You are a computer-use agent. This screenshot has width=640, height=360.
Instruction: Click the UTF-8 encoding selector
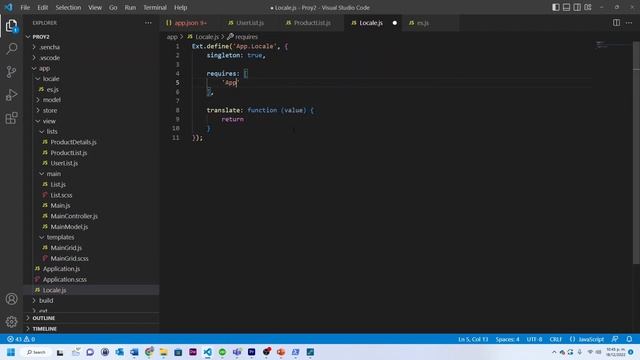point(534,339)
